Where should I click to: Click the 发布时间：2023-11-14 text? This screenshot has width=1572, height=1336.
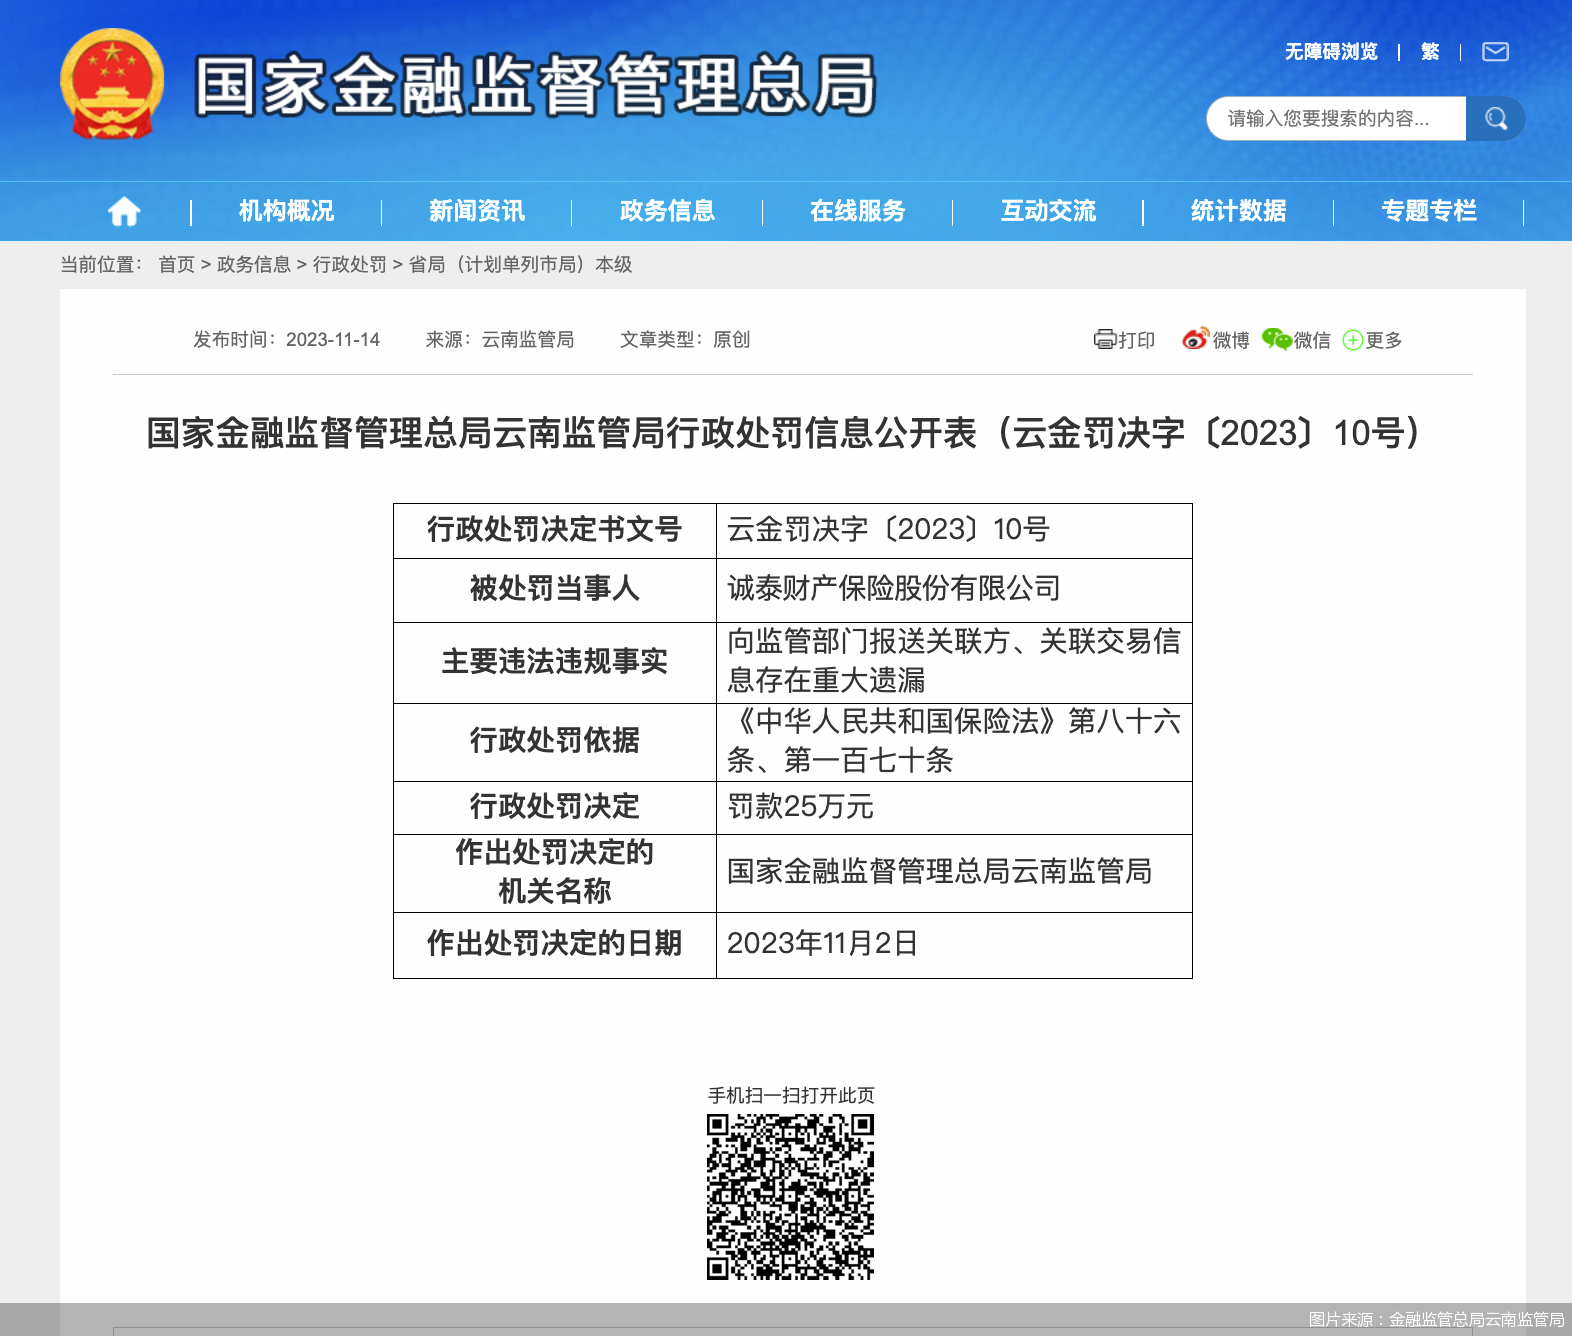point(286,340)
